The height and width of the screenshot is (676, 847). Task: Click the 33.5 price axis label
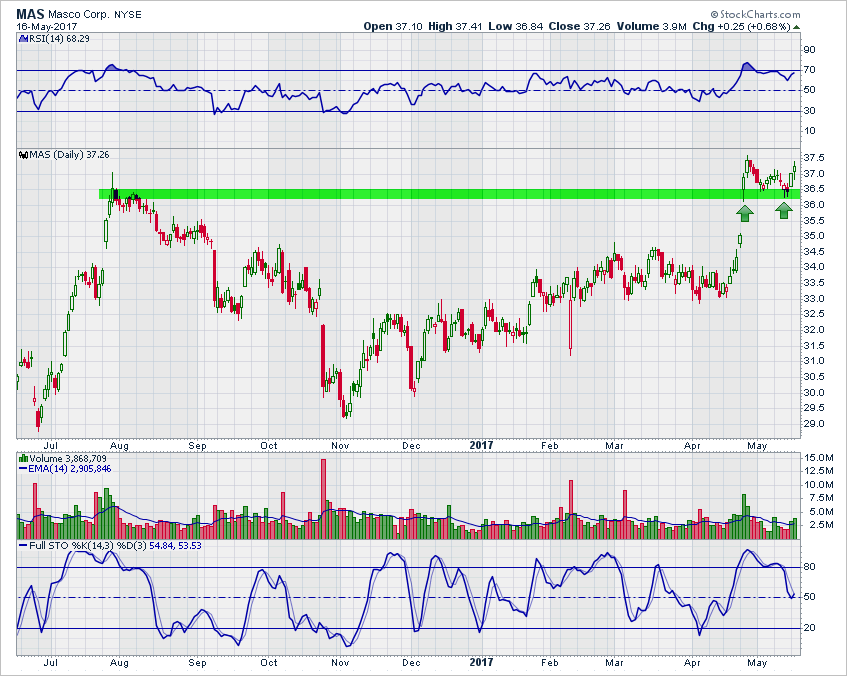pos(814,283)
